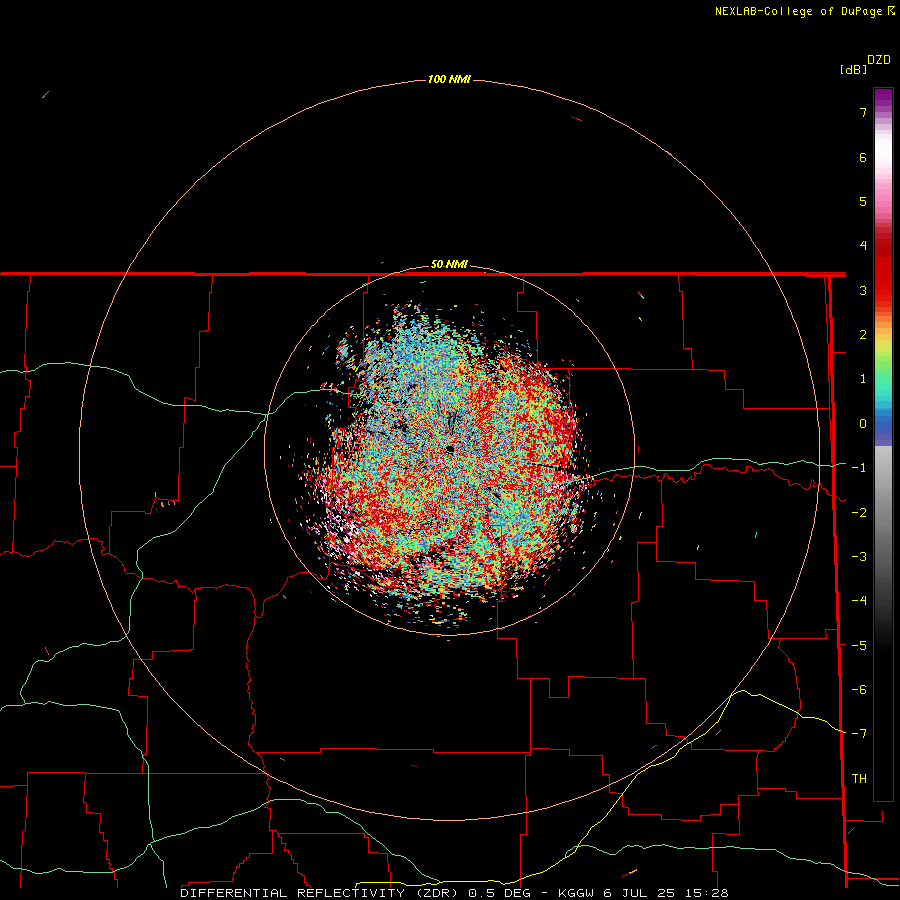
Task: Click the -6 dB value on color scale
Action: coord(859,690)
